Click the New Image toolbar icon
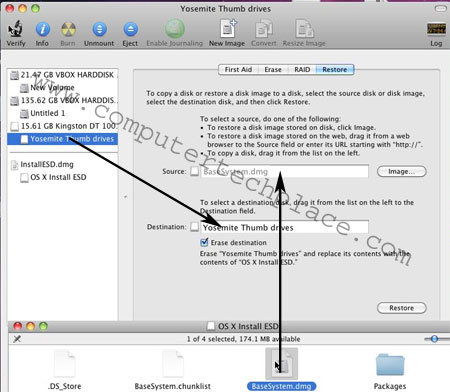Image resolution: width=450 pixels, height=392 pixels. 228,29
